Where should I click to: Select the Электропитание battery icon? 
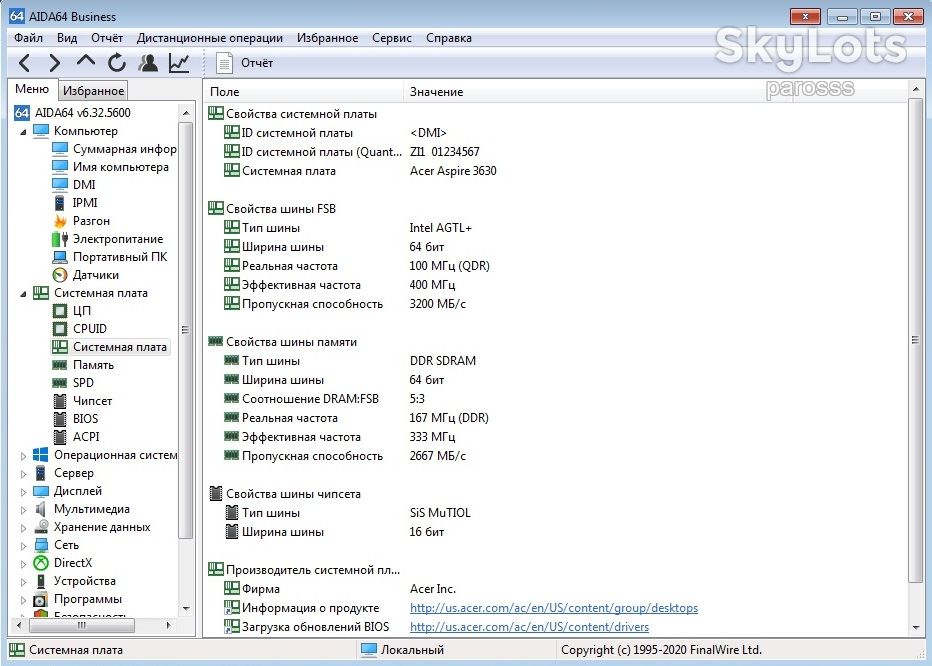tap(59, 239)
